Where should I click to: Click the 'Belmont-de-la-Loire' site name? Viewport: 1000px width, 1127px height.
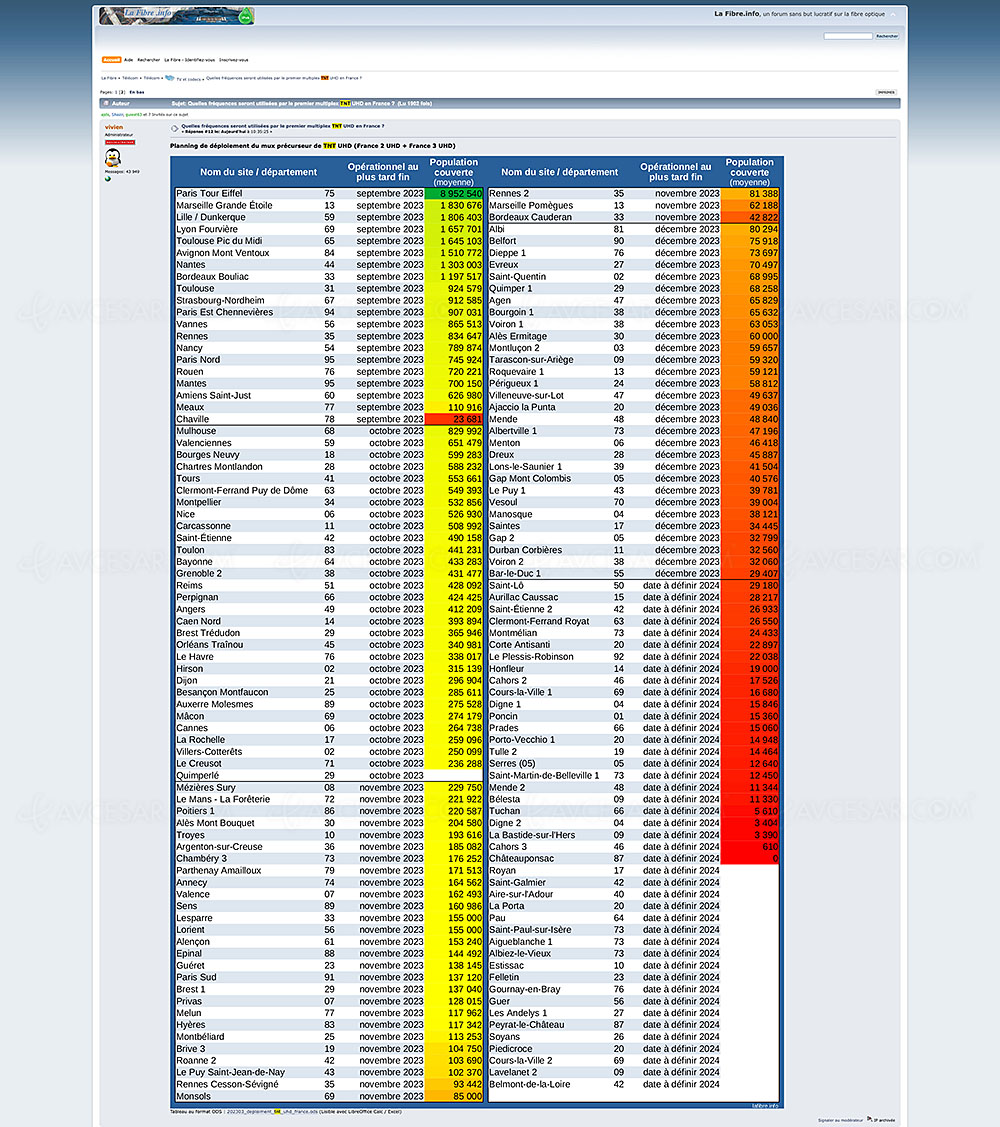pyautogui.click(x=529, y=1084)
